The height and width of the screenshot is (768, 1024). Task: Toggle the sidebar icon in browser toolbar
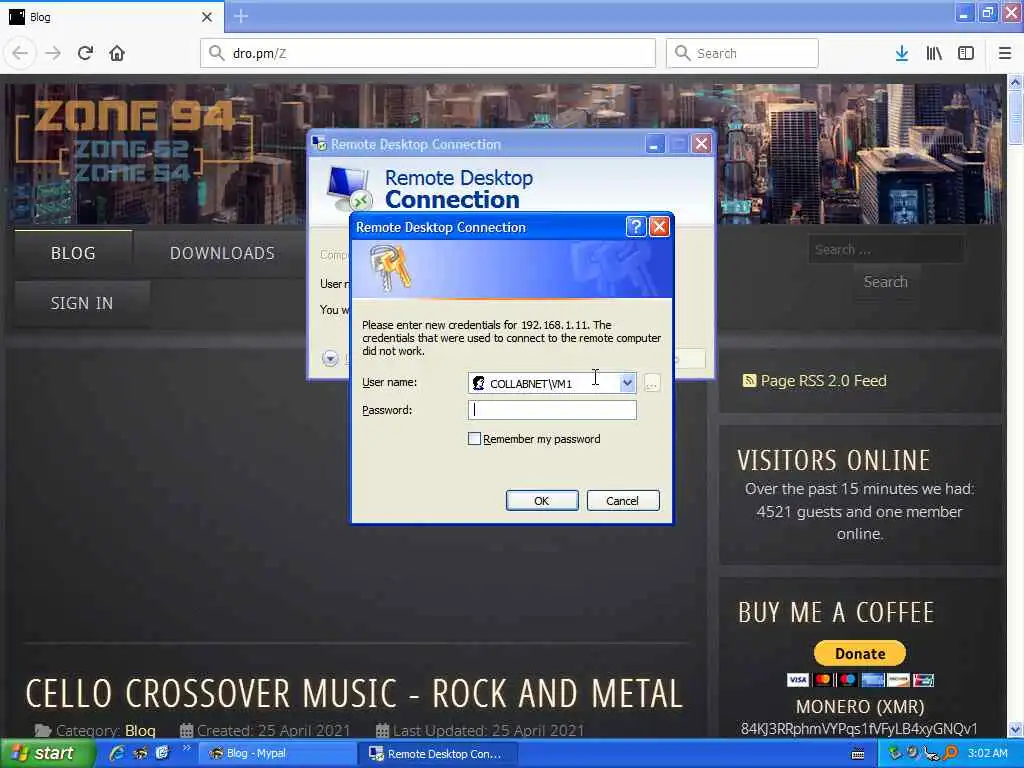point(966,53)
